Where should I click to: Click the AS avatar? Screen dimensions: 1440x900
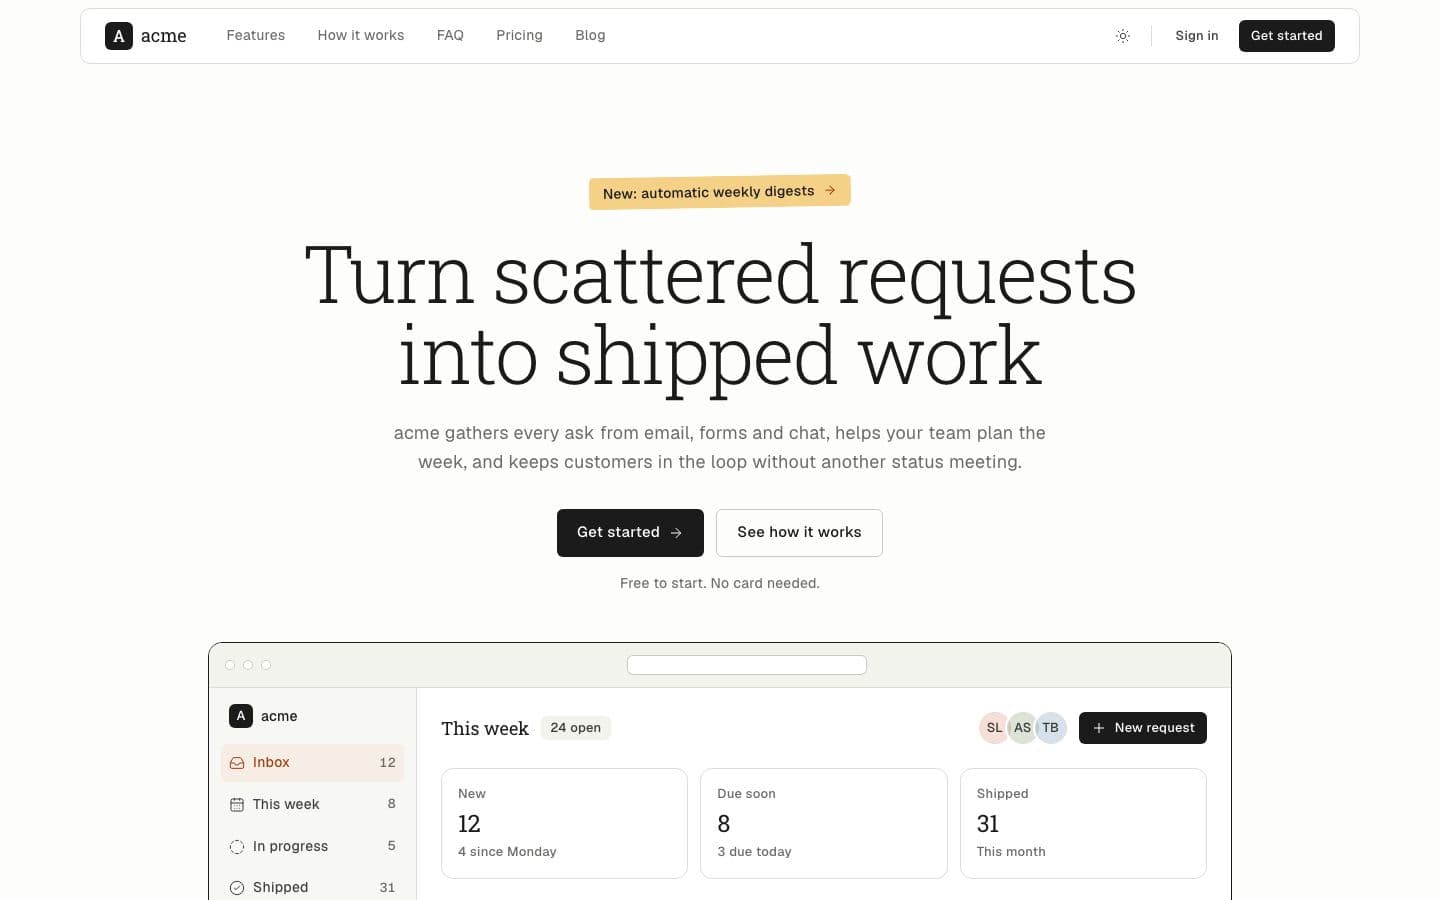[1022, 728]
